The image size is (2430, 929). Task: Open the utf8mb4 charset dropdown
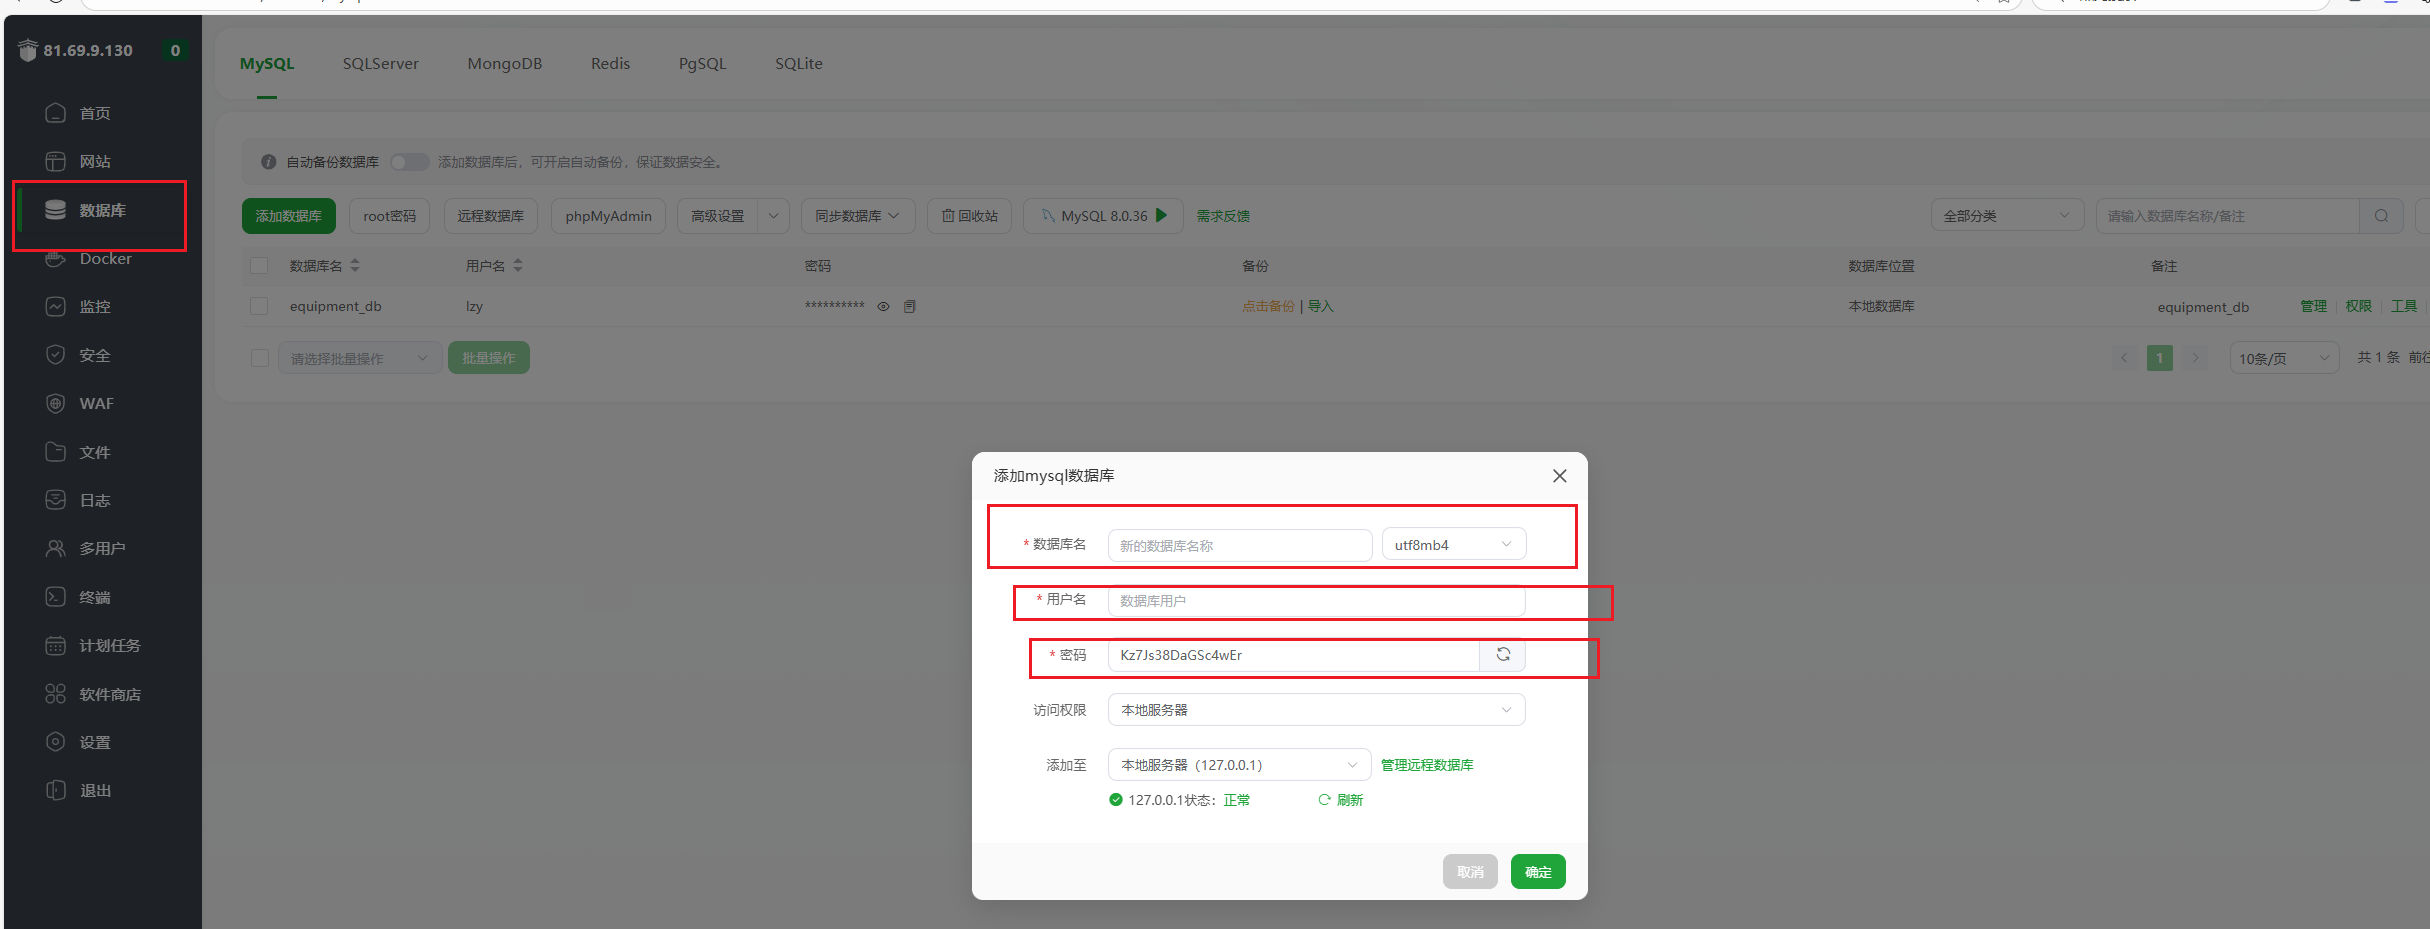(1453, 544)
